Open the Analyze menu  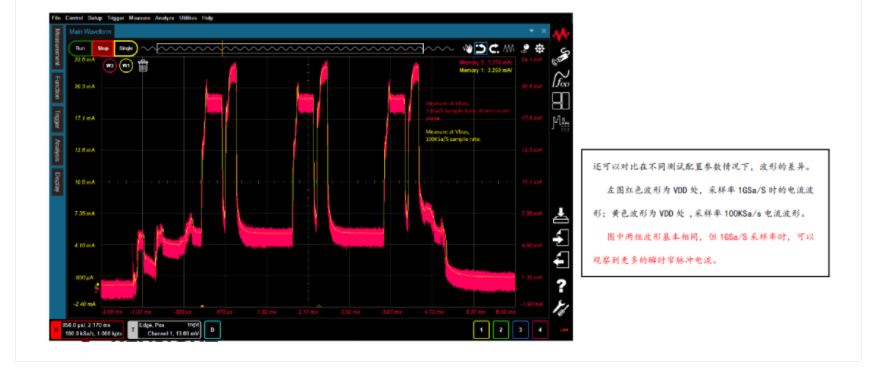click(x=165, y=18)
